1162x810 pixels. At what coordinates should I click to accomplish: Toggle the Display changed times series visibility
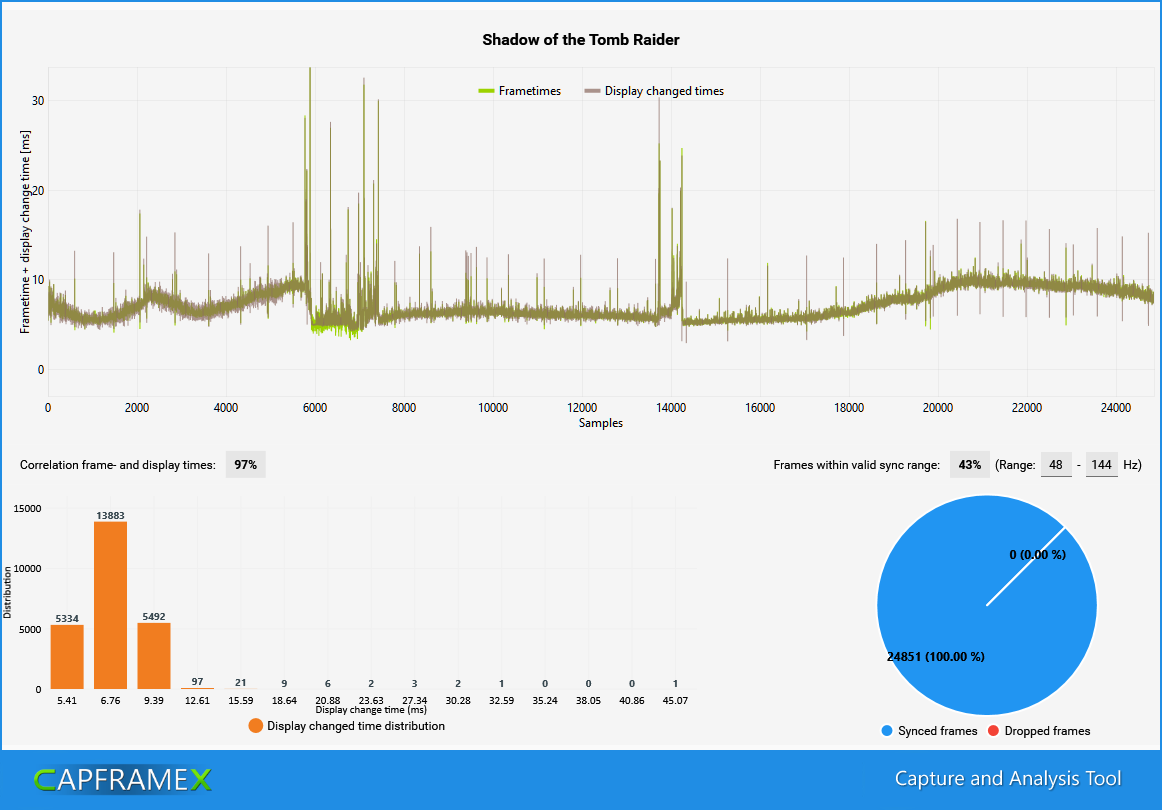[x=655, y=91]
